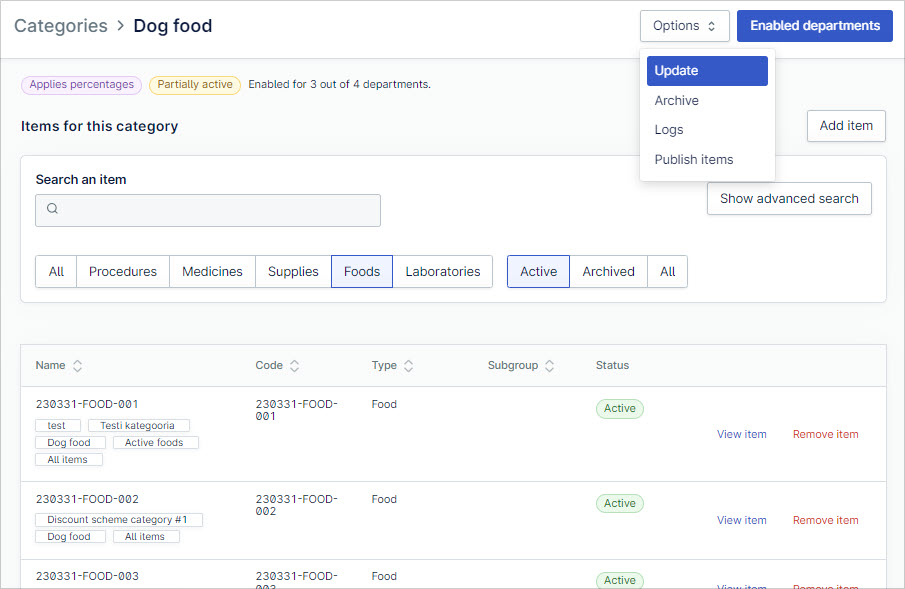Click the 'test' category tag
Viewport: 905px width, 589px height.
[58, 426]
